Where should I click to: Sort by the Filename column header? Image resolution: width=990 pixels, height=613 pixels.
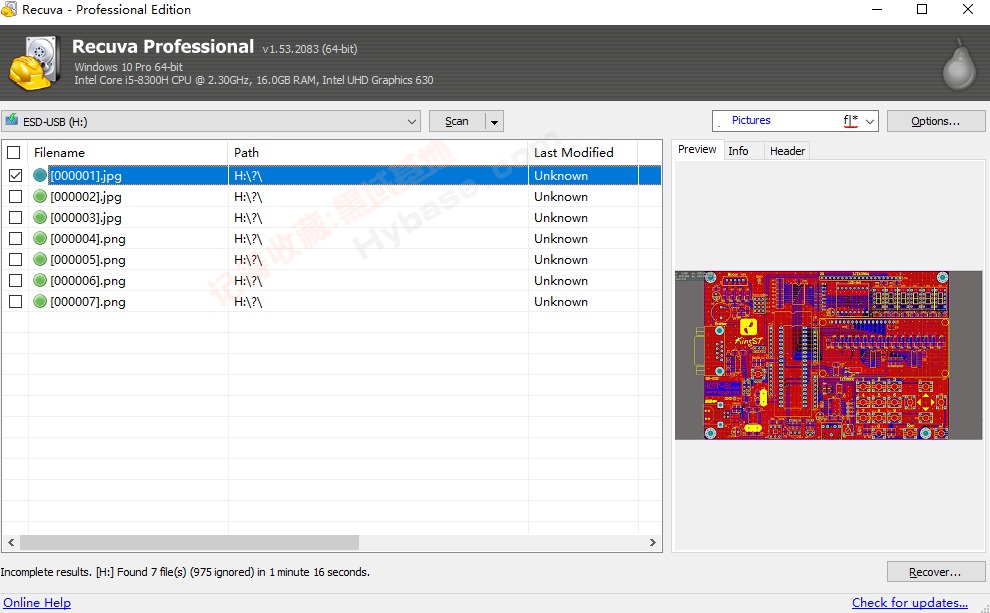(128, 152)
